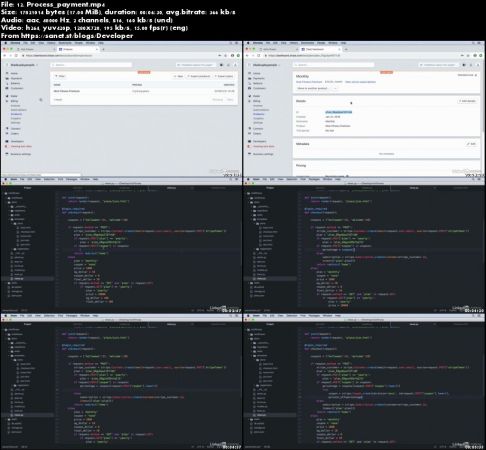Click Billing sidebar icon in products list frame
This screenshot has height=450, width=486.
click(7, 101)
